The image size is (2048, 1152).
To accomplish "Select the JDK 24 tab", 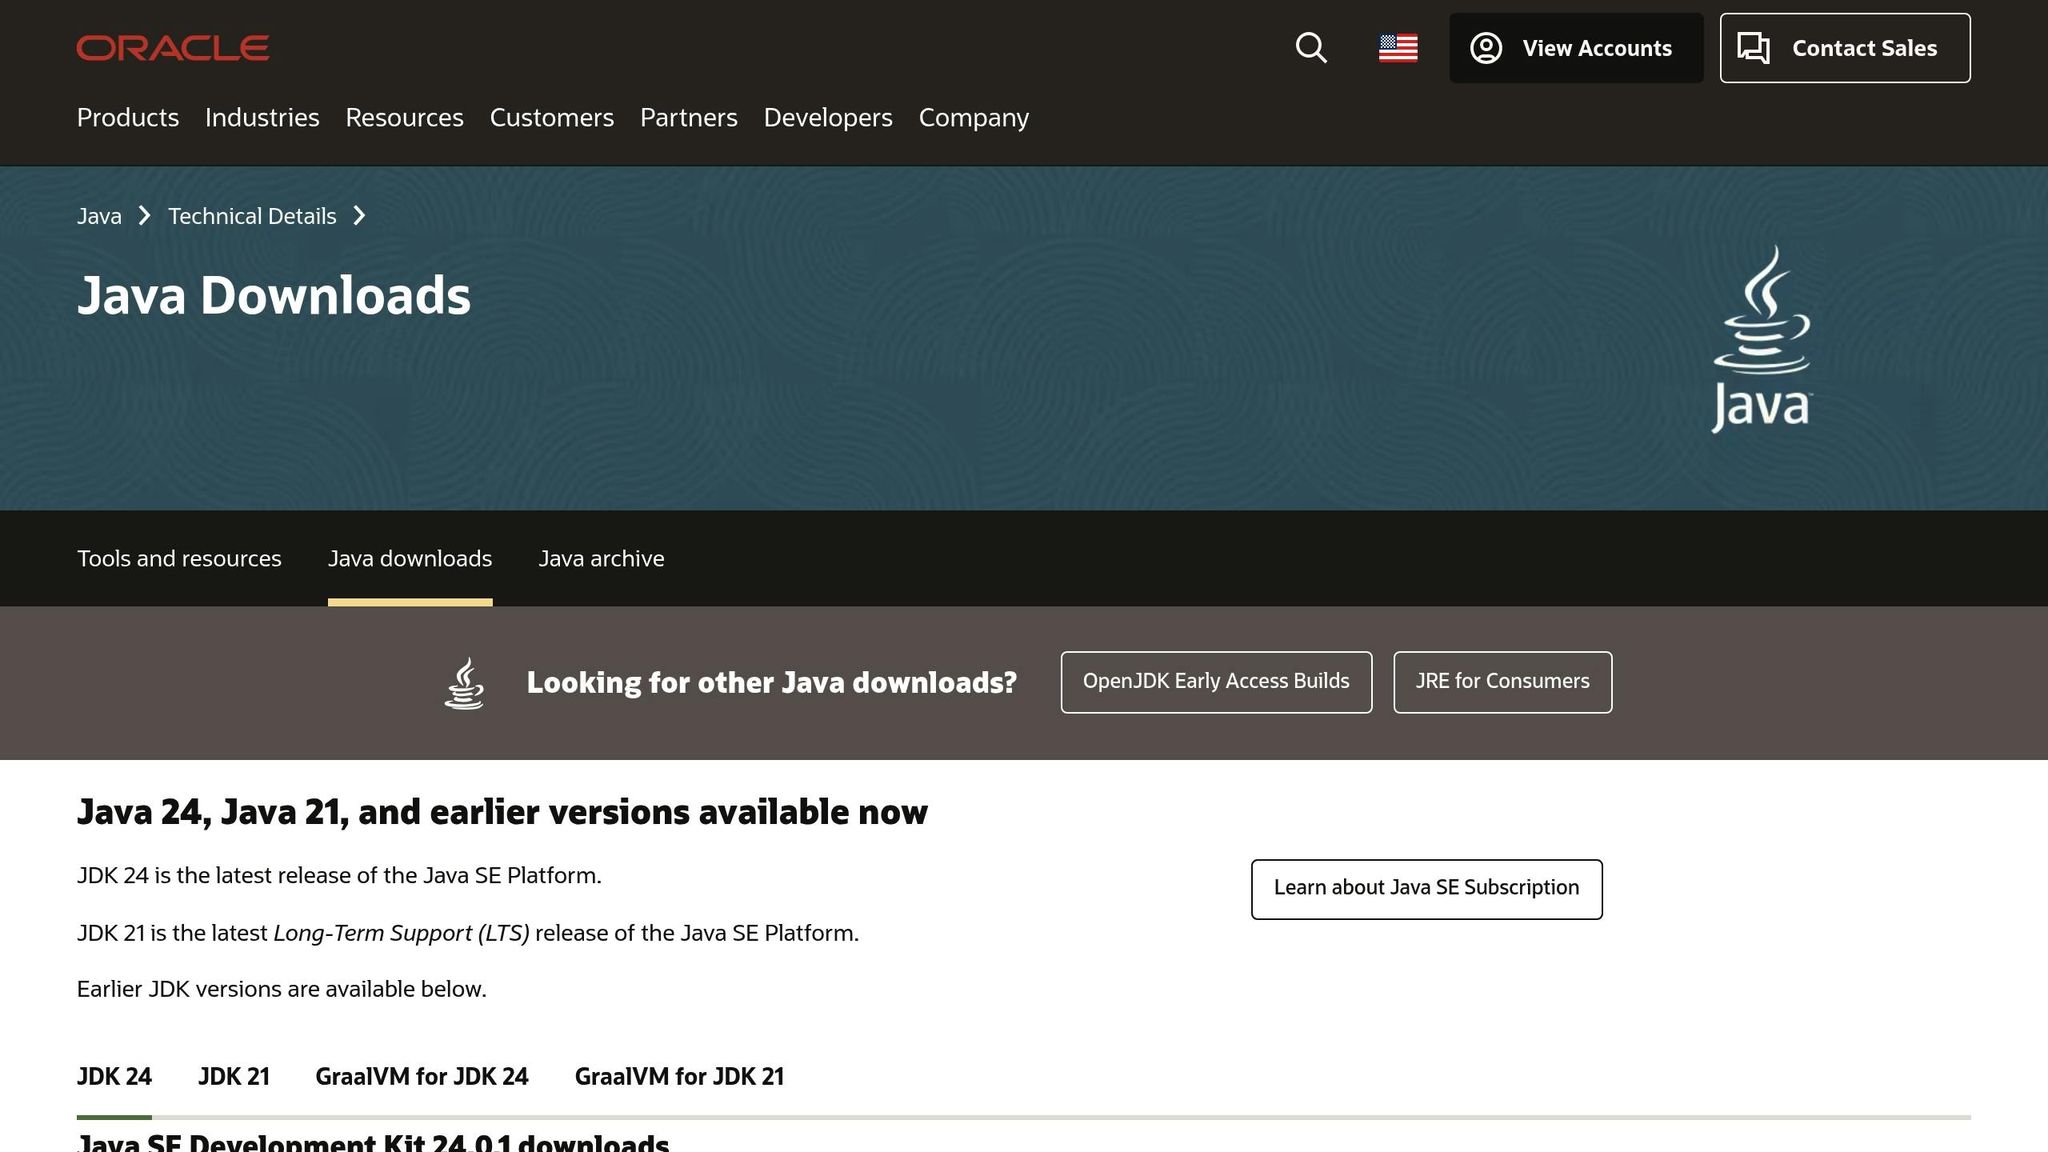I will 114,1077.
